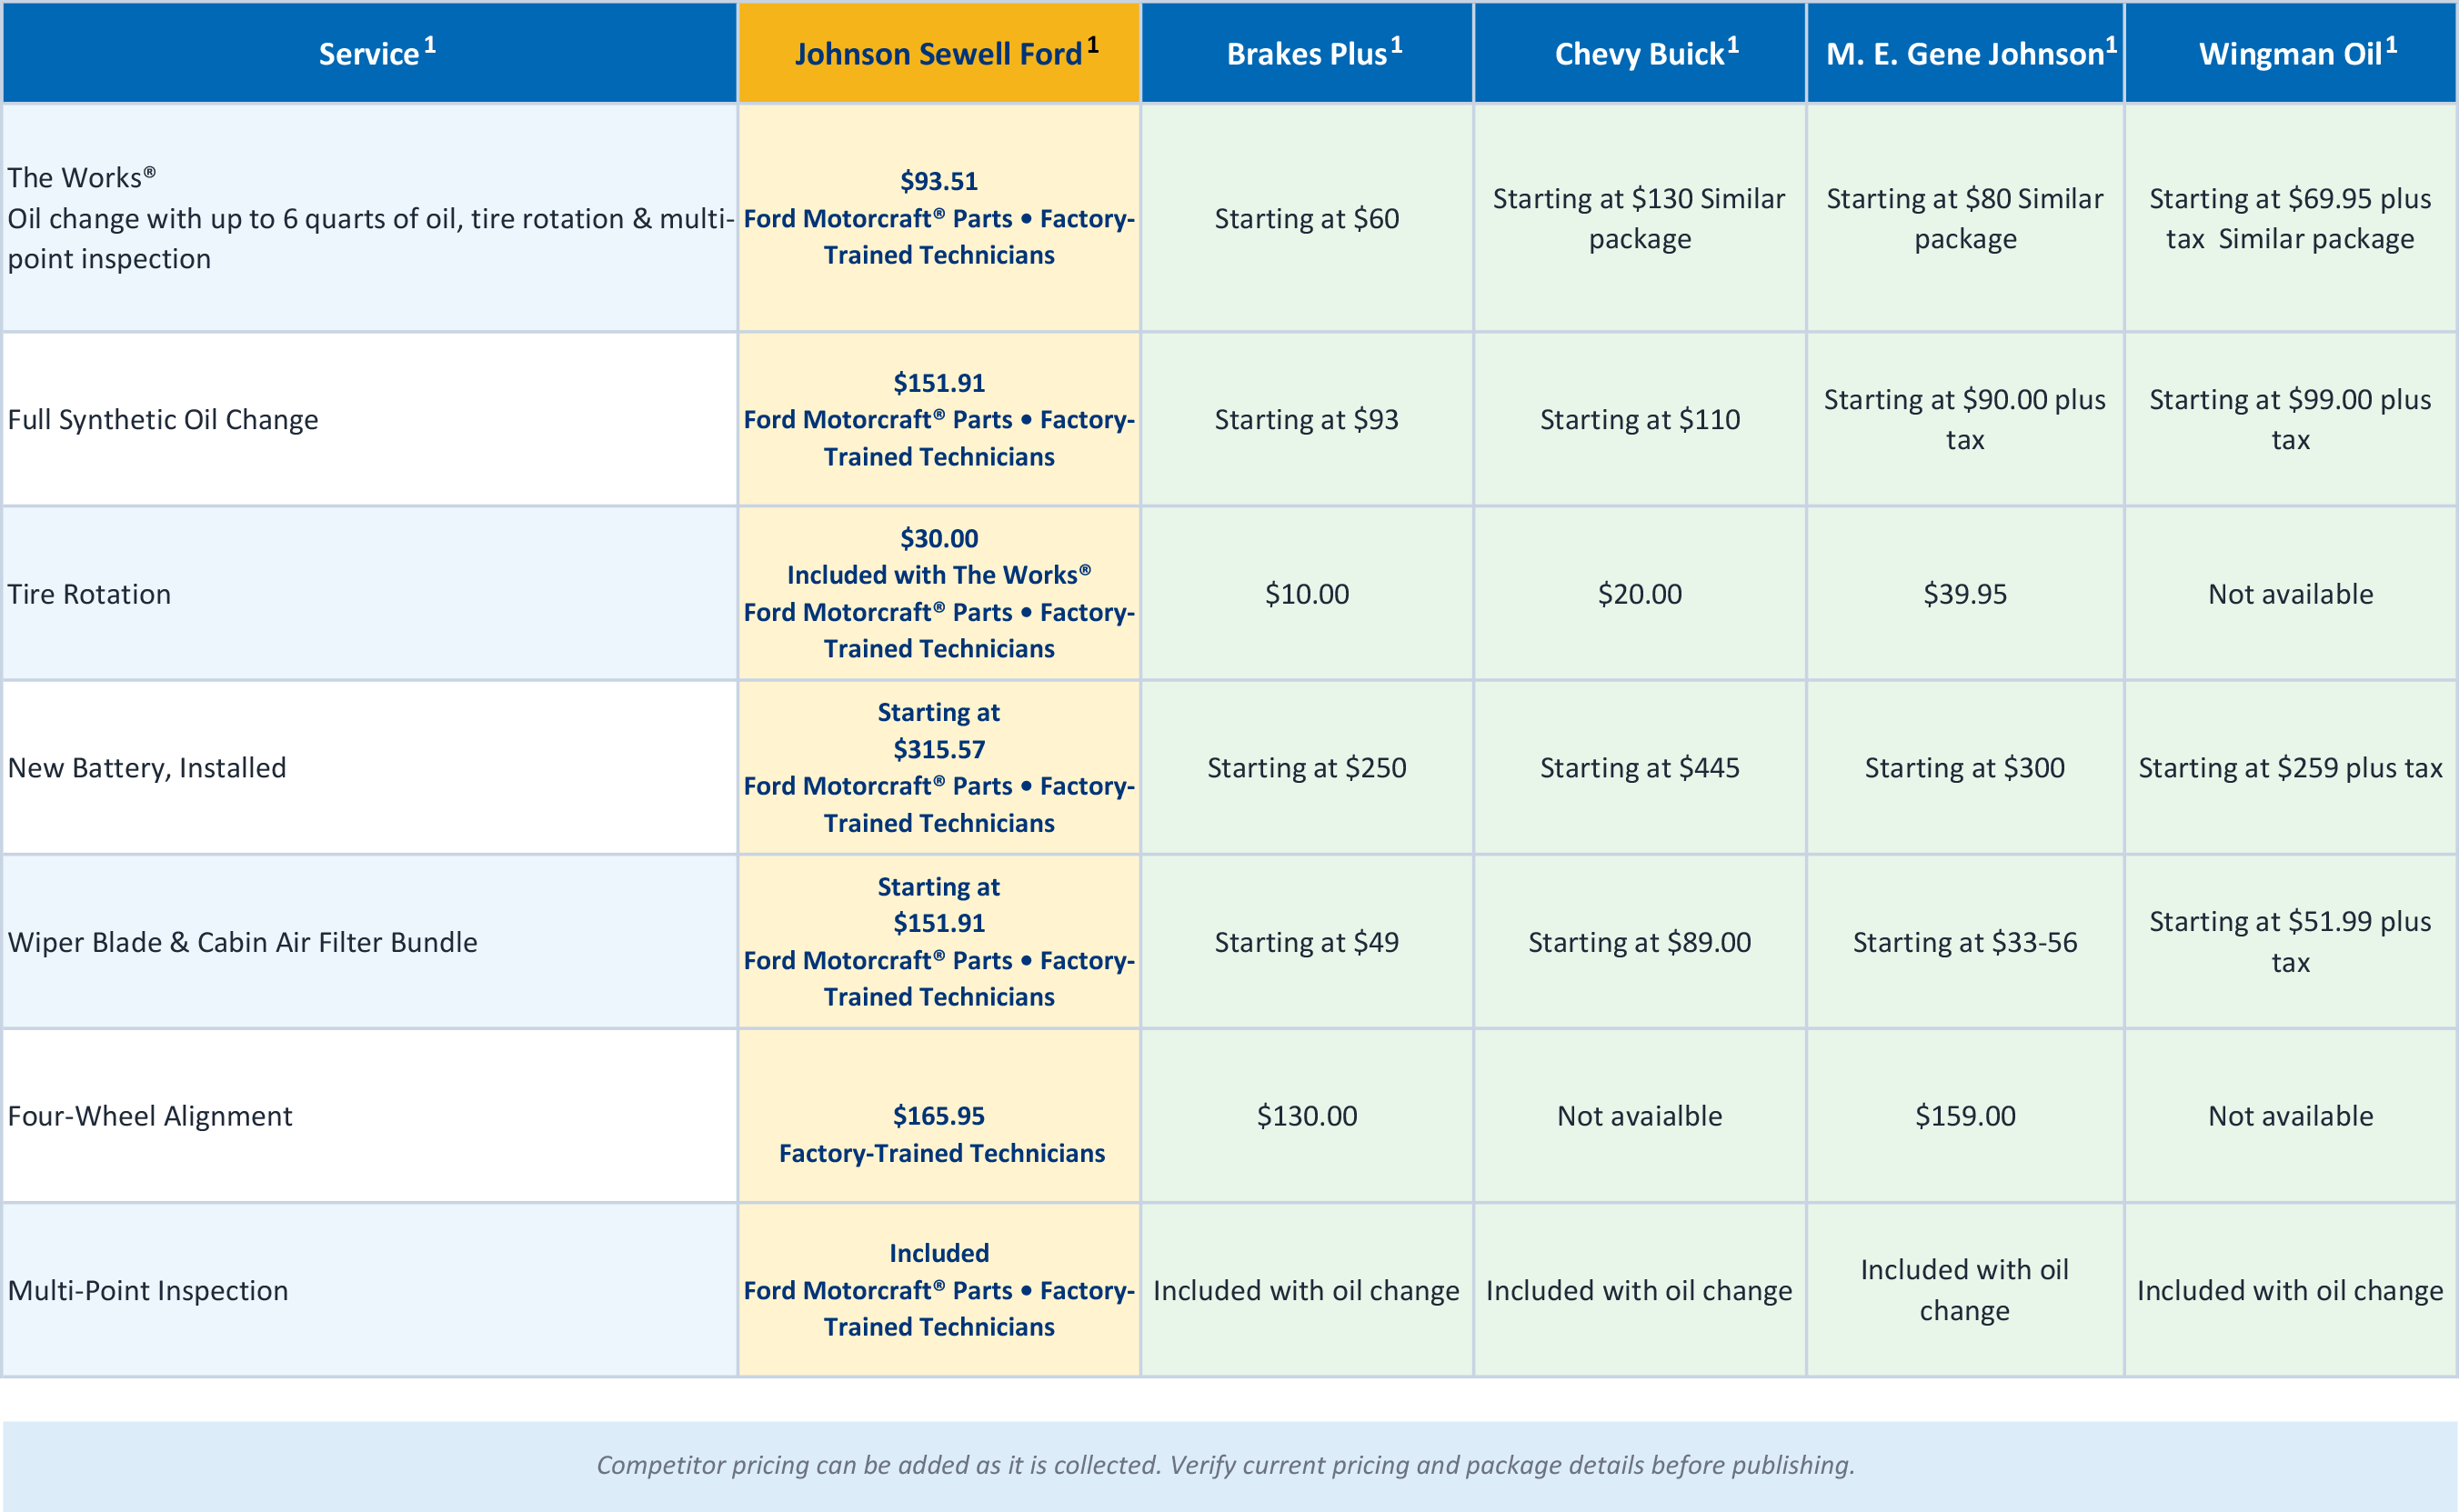Select Starting at $130 Similar package cell
This screenshot has height=1512, width=2459.
[1640, 218]
